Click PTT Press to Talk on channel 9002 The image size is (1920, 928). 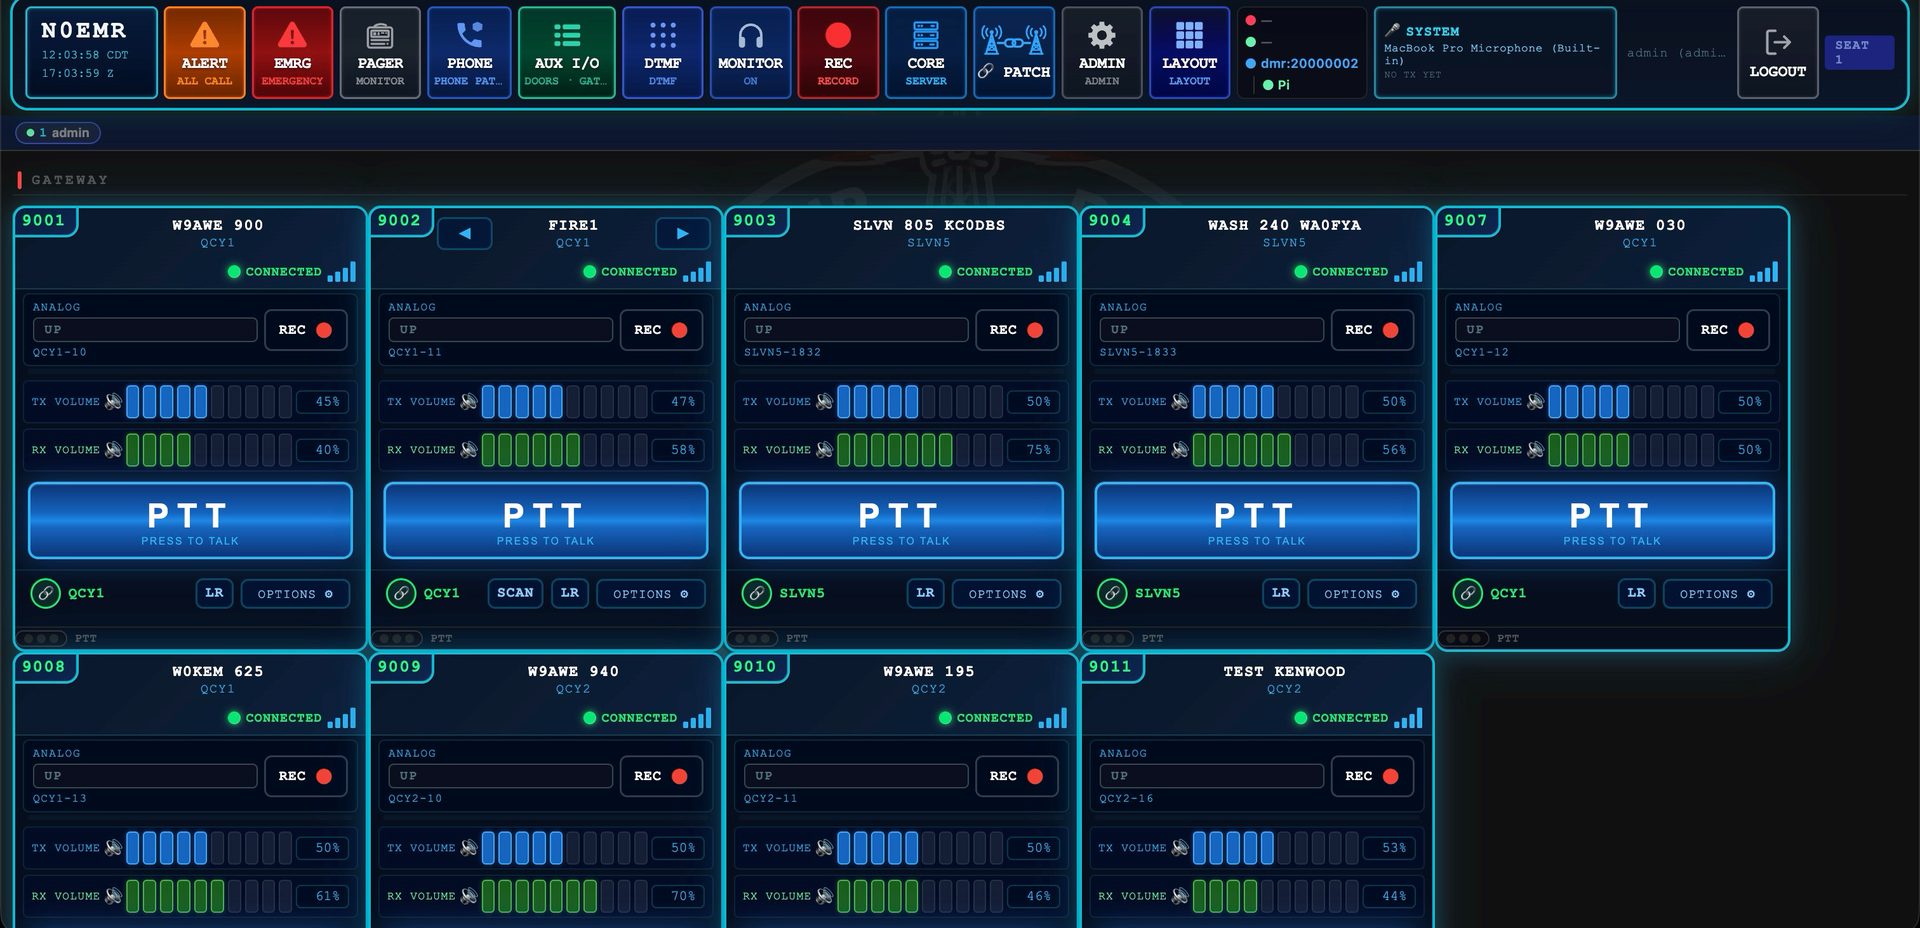click(x=546, y=521)
